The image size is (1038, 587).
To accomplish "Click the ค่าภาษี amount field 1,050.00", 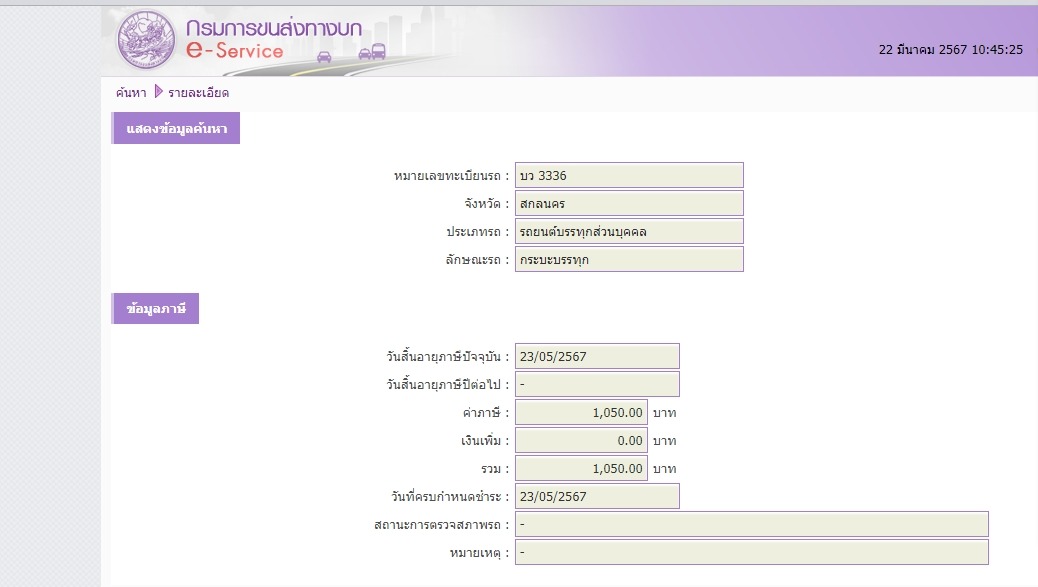I will click(581, 412).
